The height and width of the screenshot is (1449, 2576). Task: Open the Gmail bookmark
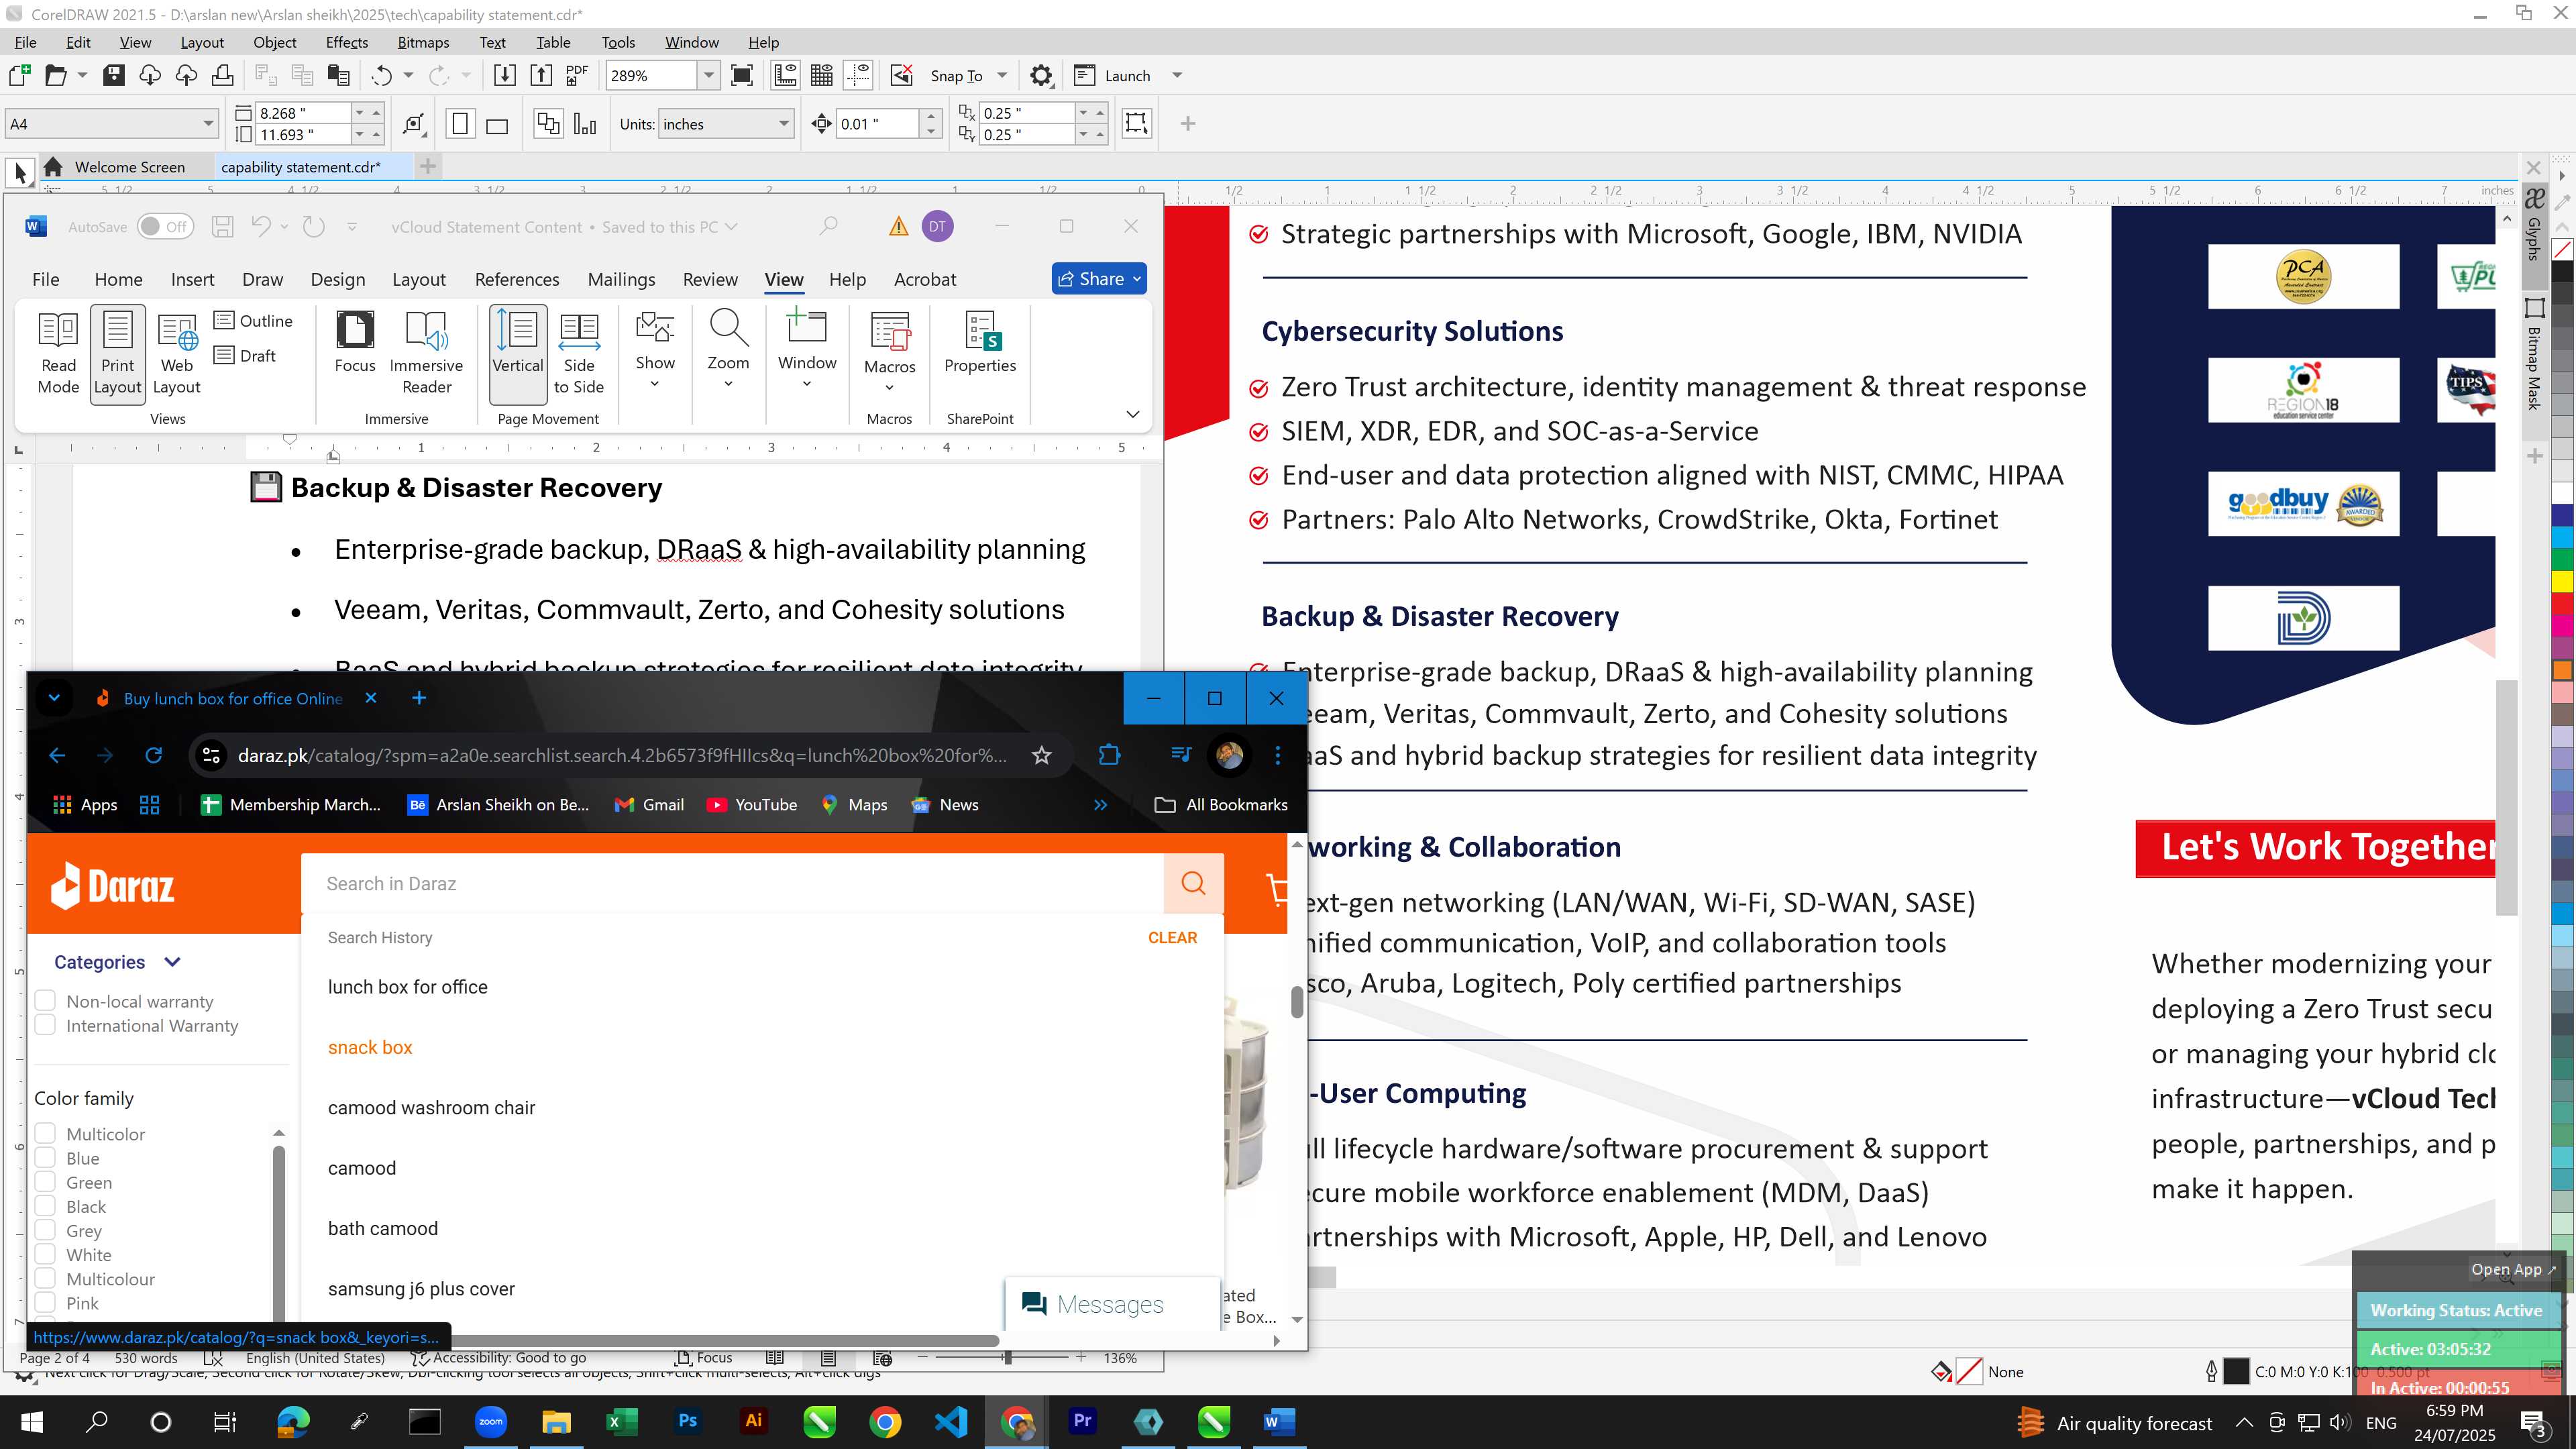point(649,805)
